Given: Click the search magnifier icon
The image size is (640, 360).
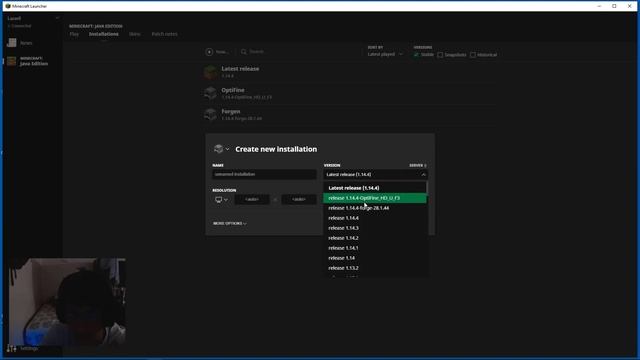Looking at the screenshot, I should coord(244,52).
